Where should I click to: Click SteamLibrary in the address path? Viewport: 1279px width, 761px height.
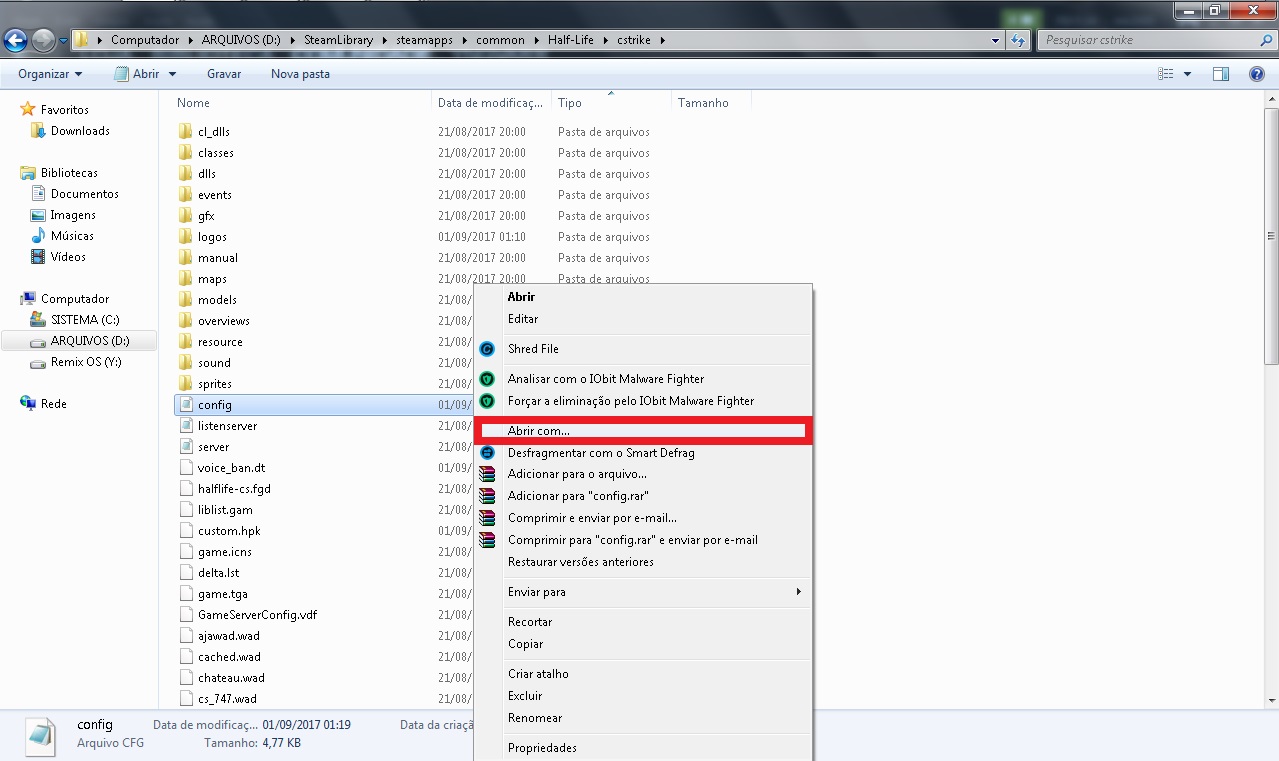(340, 40)
